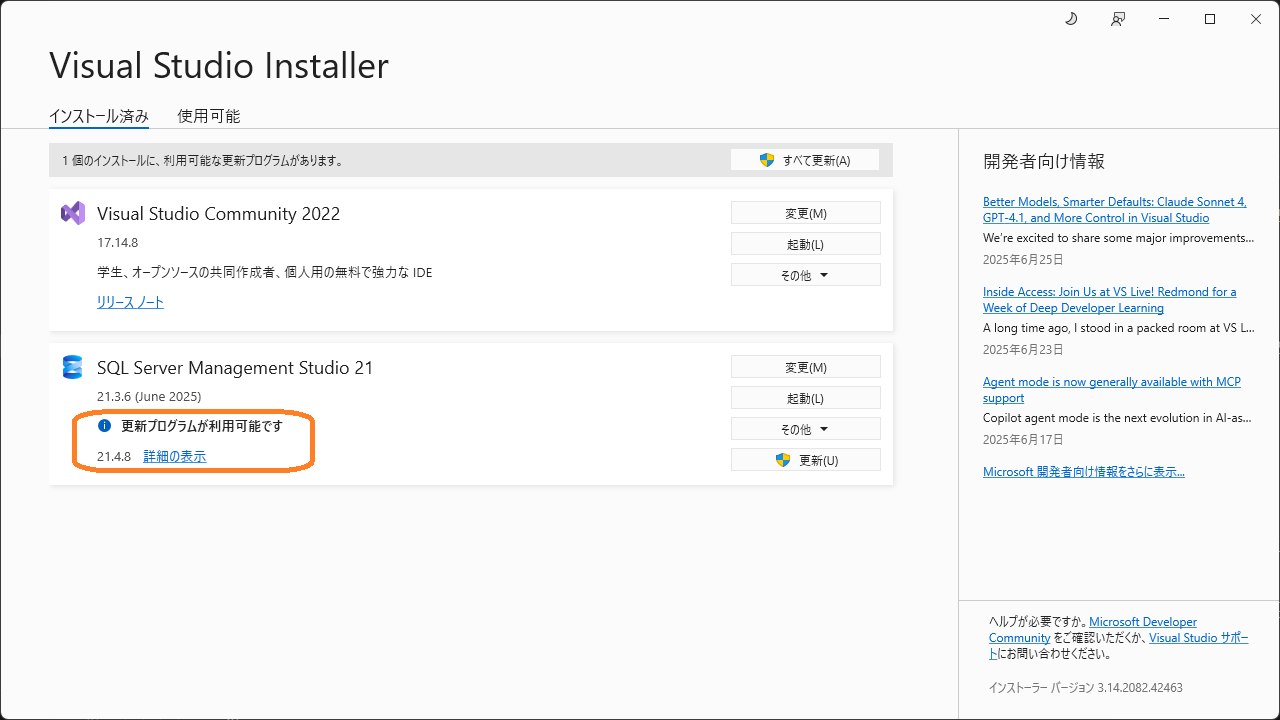Click the version text 17.14.8
The image size is (1280, 720).
(x=117, y=242)
